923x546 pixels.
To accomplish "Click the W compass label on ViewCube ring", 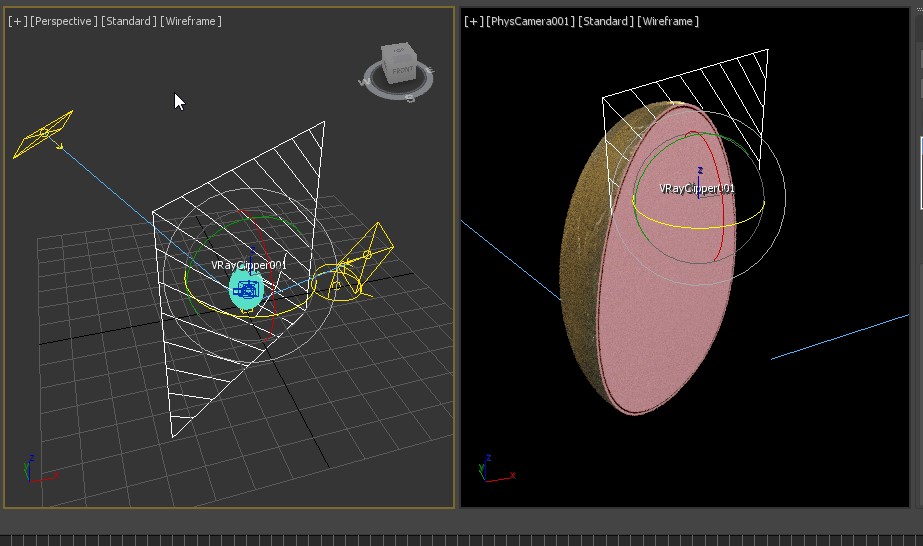I will coord(366,81).
